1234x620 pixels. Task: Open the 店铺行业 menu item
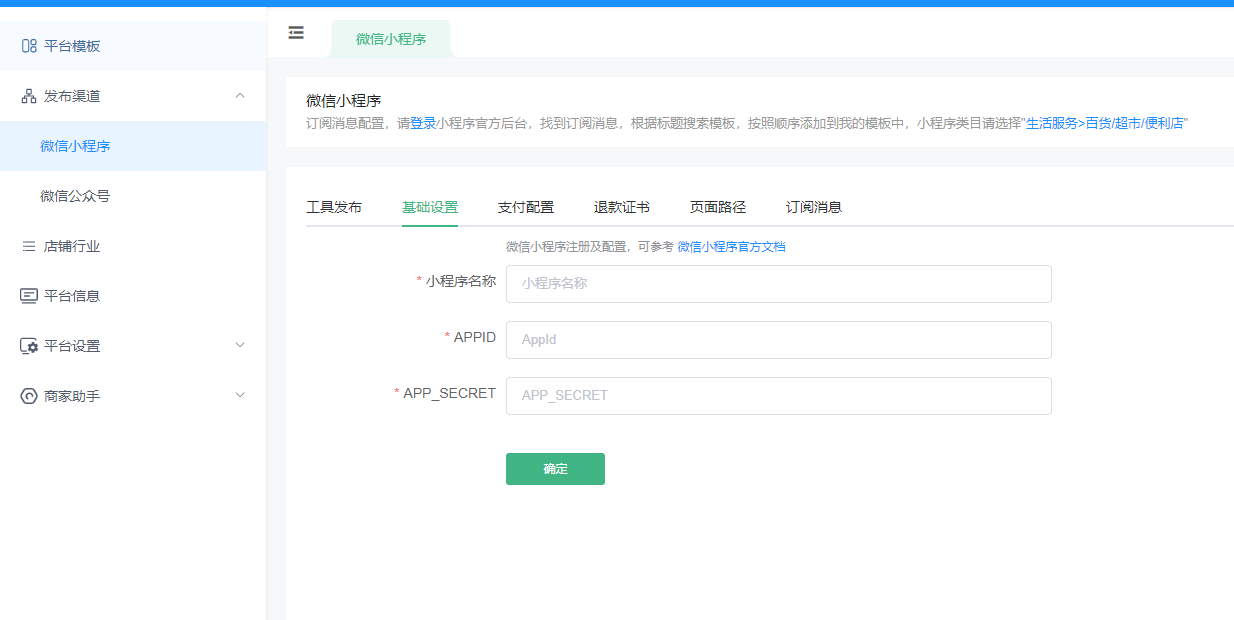tap(133, 246)
